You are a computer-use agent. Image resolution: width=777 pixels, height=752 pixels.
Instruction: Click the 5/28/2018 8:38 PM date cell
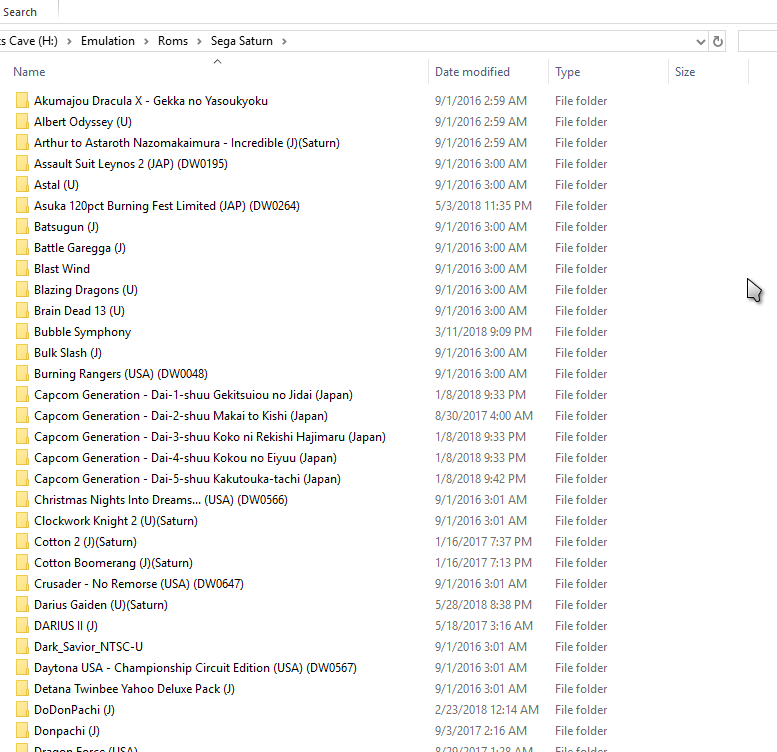(x=483, y=605)
